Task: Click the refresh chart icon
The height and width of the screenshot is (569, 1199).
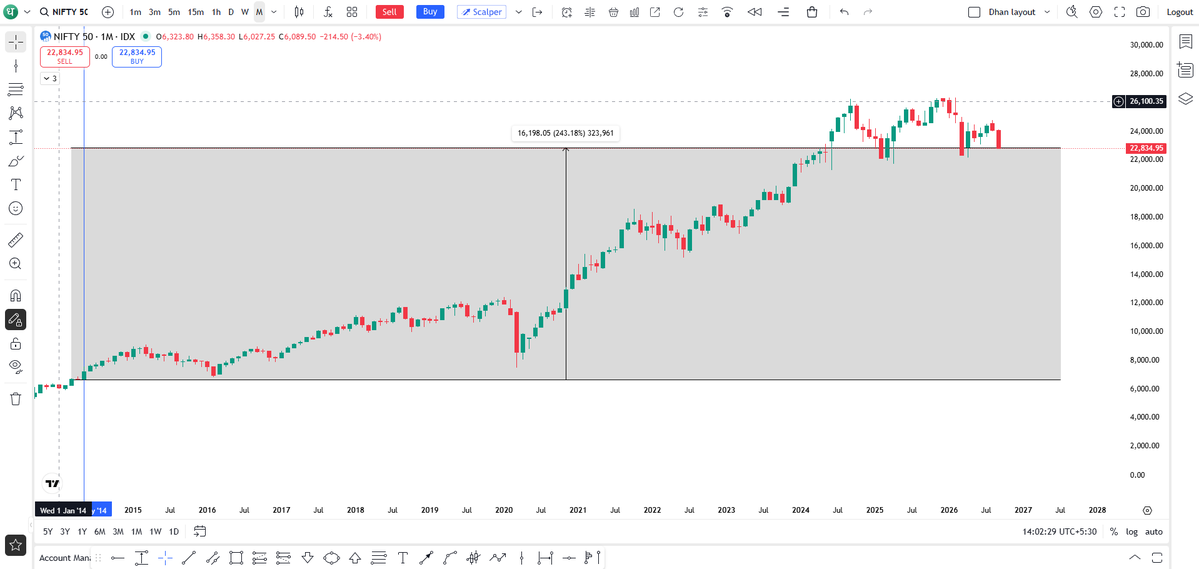Action: pos(679,12)
